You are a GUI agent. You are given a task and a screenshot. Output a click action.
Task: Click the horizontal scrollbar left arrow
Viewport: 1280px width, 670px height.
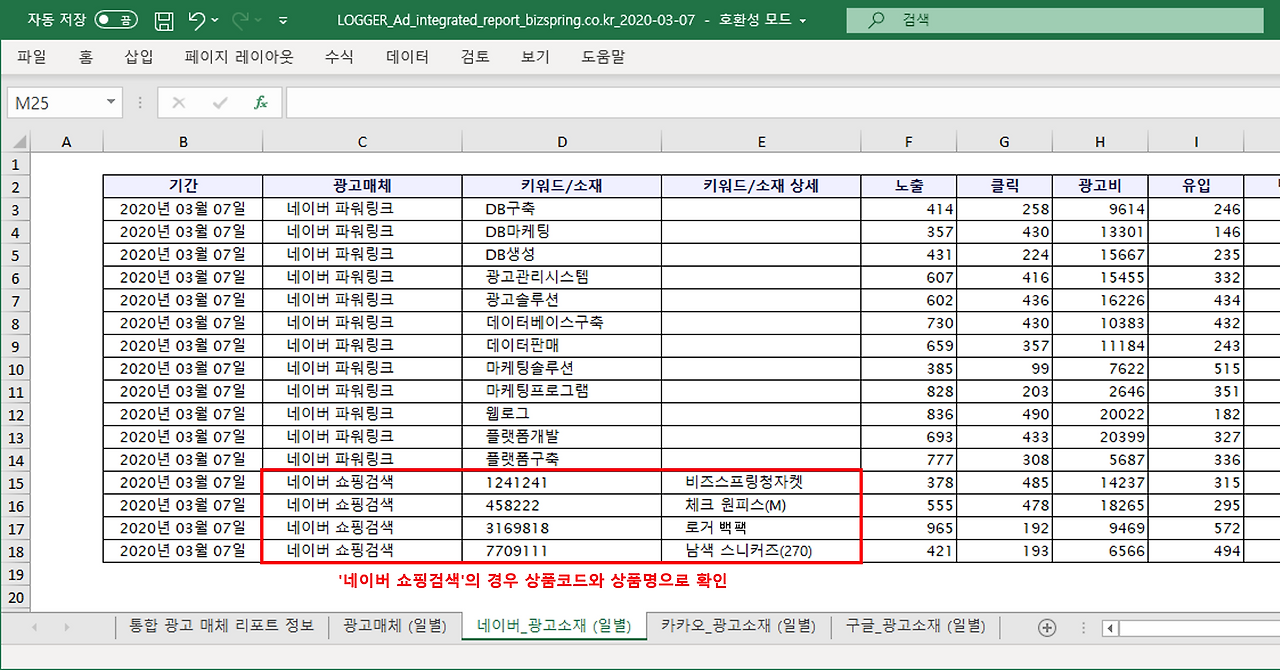[1110, 628]
